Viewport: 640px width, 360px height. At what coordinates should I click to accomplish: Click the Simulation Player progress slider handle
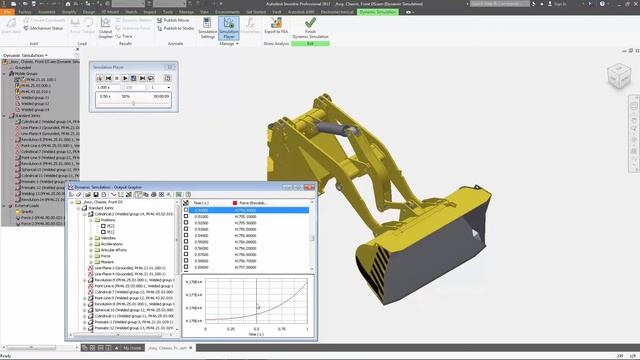[133, 103]
